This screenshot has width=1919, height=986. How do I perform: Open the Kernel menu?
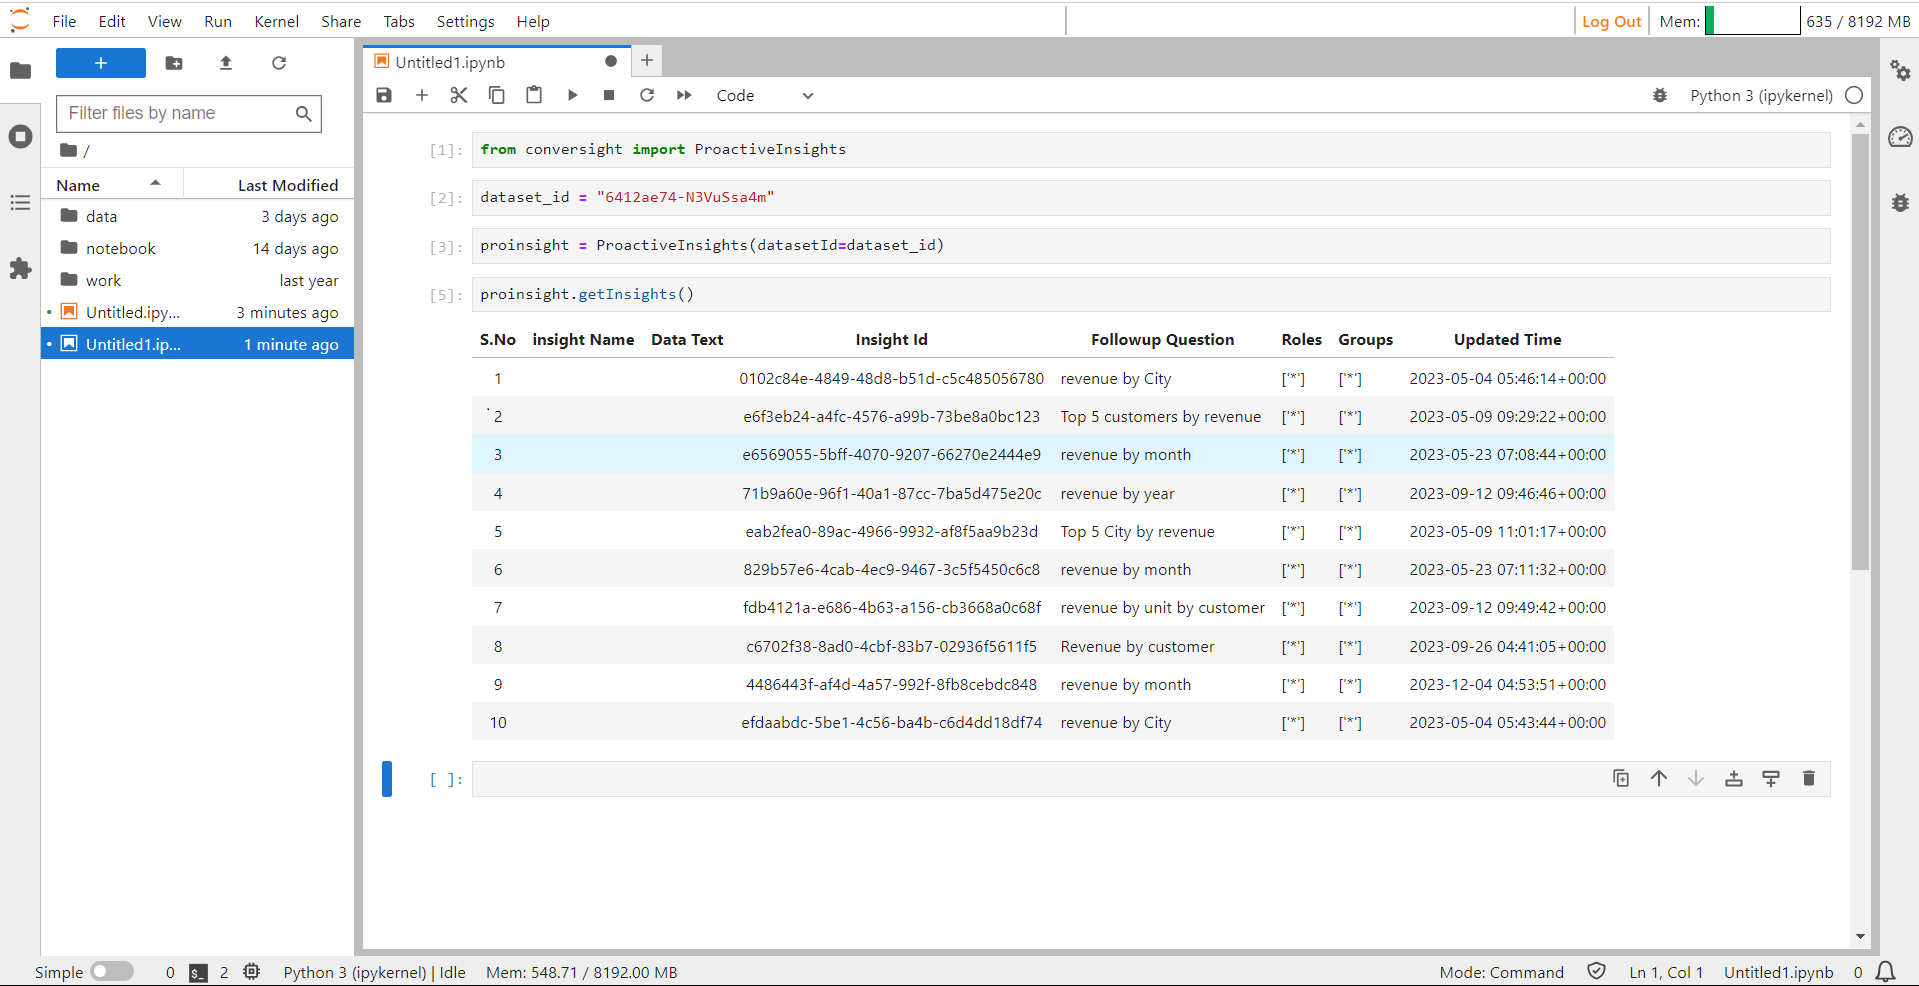[x=277, y=21]
